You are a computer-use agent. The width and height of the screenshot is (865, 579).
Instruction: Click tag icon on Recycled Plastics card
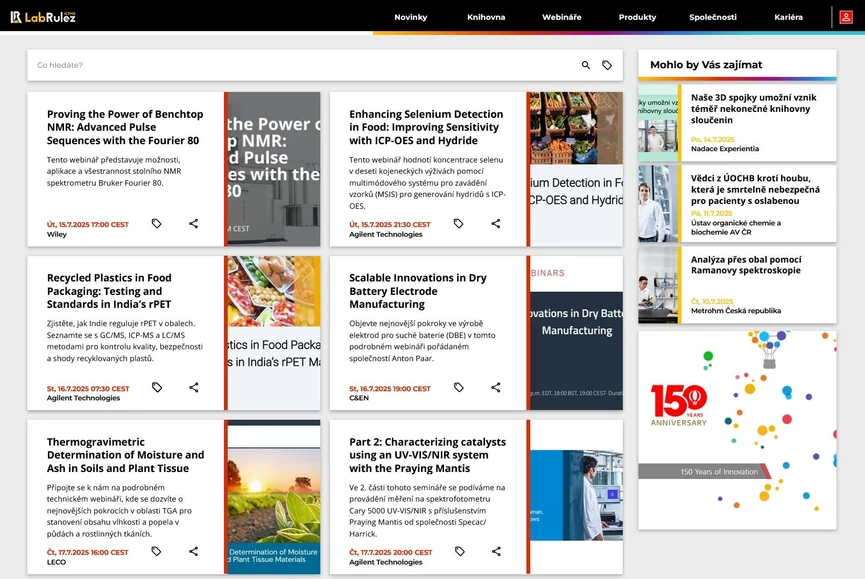pos(157,388)
